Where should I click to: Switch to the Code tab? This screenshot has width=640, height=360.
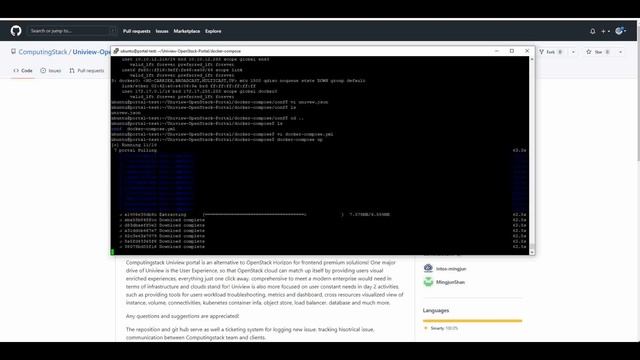point(23,71)
